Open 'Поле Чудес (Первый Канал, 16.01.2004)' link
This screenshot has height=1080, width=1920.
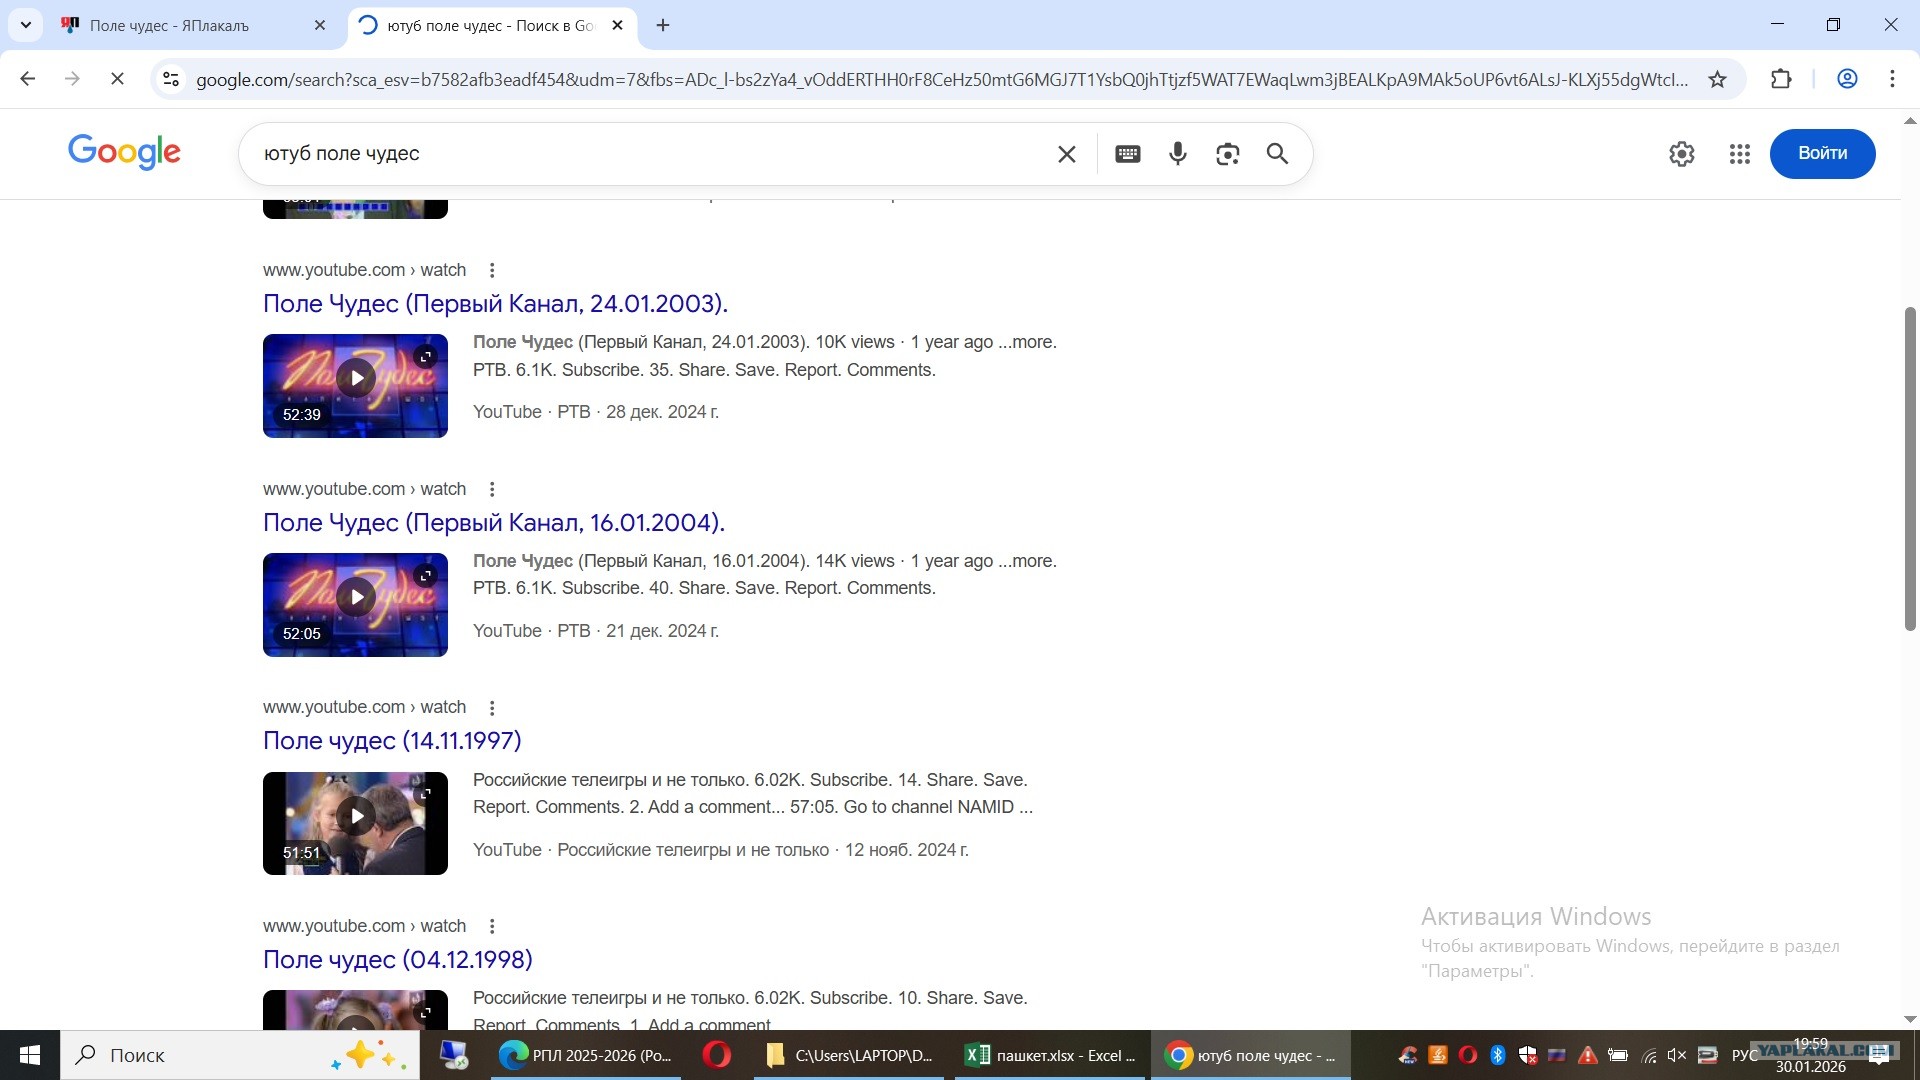[494, 522]
